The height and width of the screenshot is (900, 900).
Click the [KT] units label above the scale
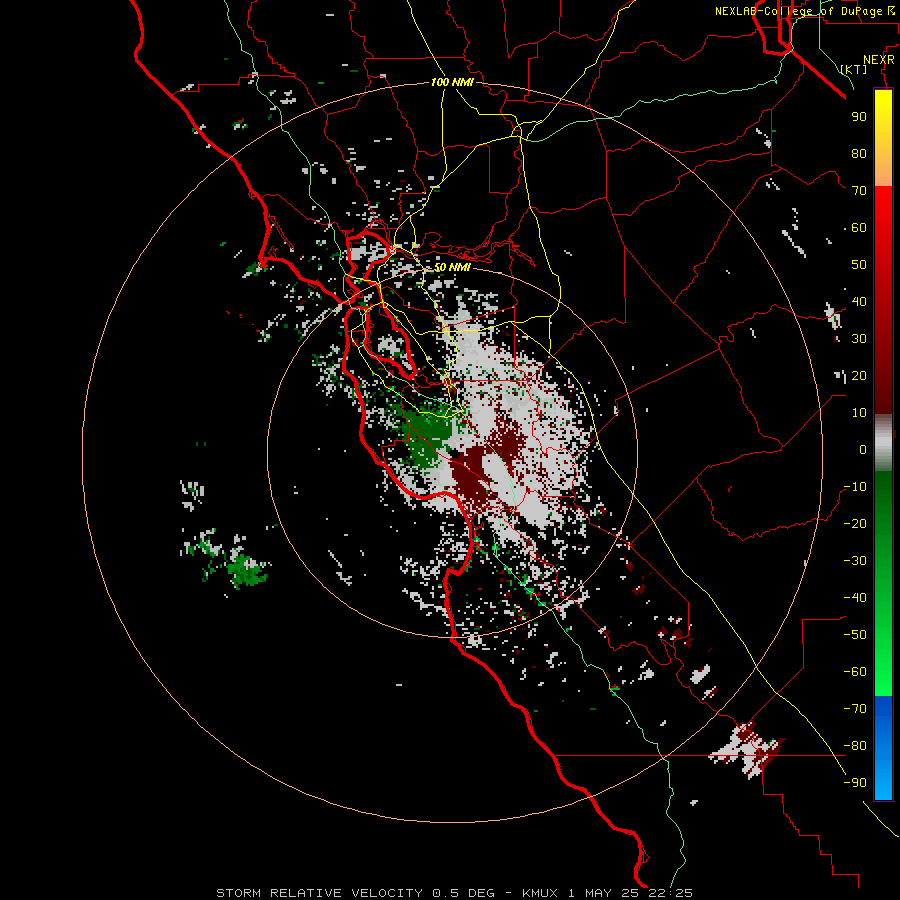pyautogui.click(x=854, y=69)
